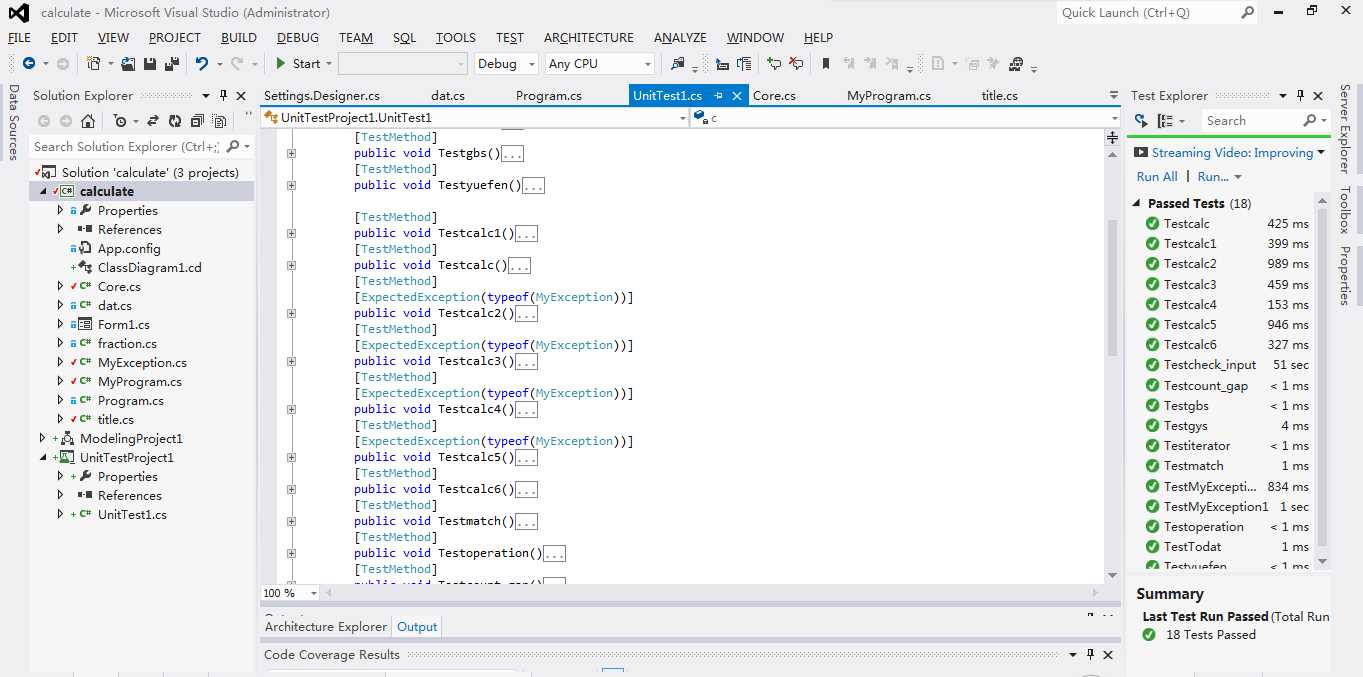Click the Refresh icon in Solution Explorer
Screen dimensions: 1363x677
click(175, 121)
